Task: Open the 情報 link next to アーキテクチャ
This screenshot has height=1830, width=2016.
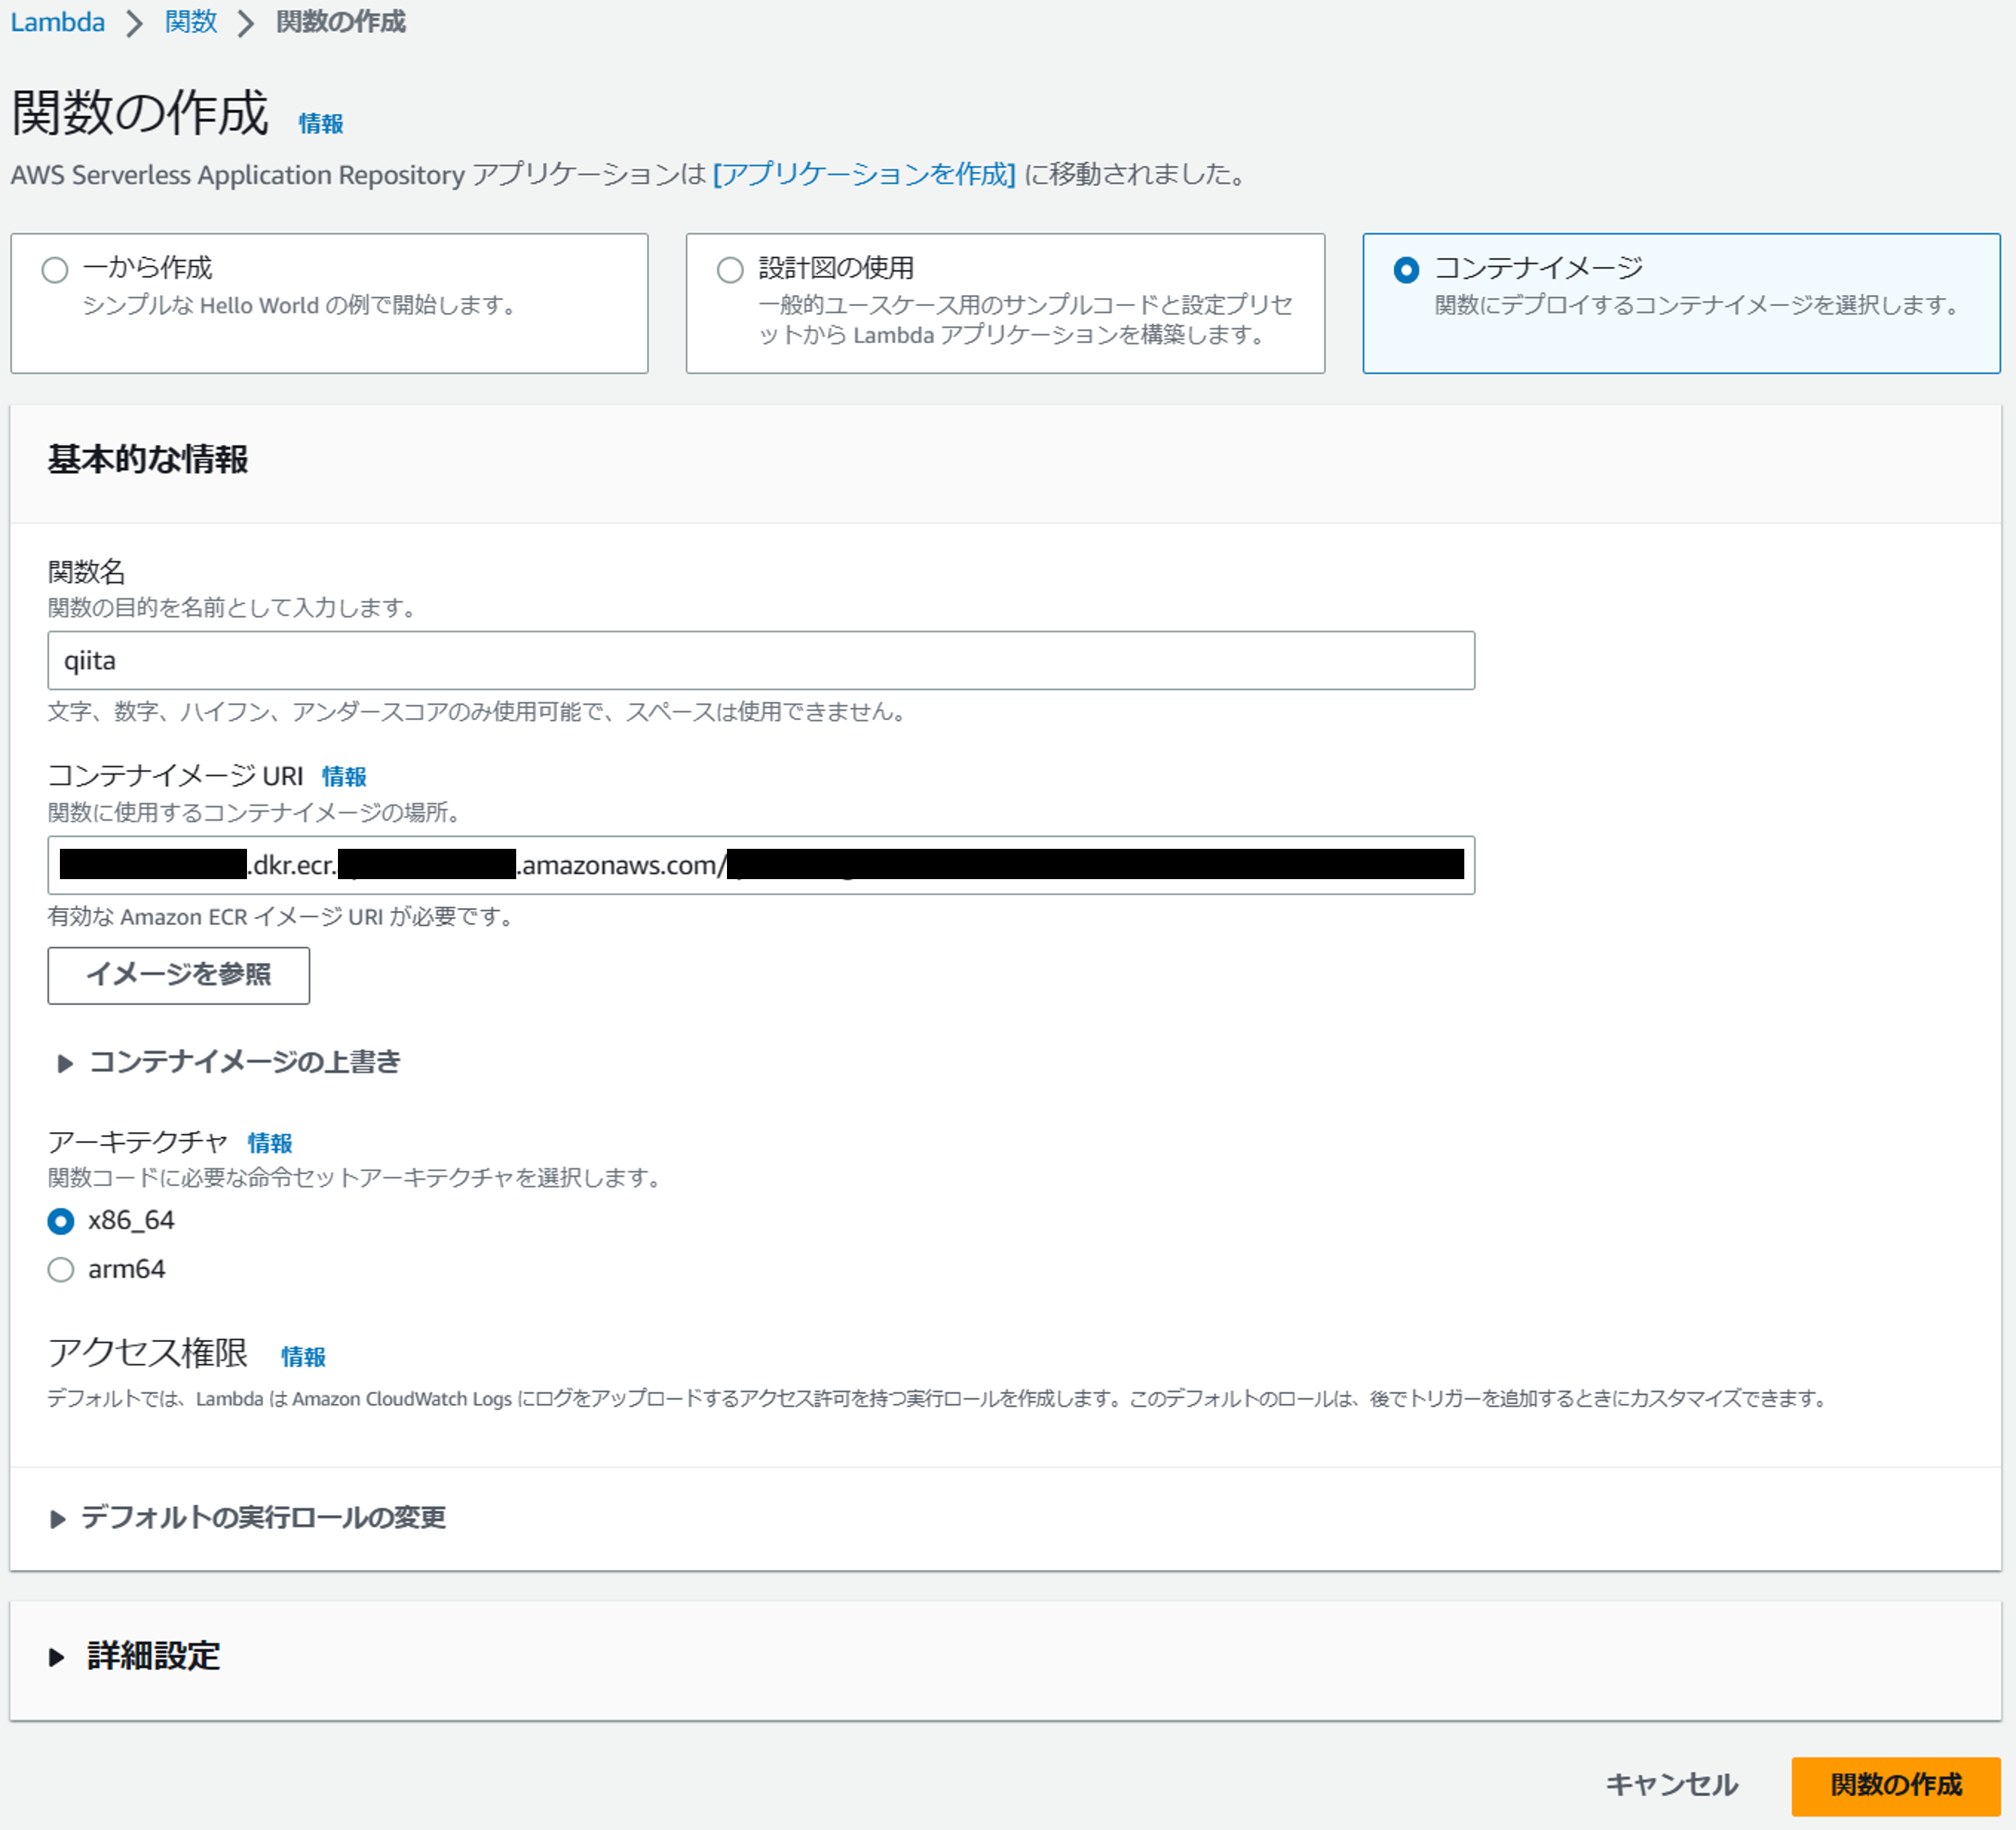Action: click(269, 1143)
